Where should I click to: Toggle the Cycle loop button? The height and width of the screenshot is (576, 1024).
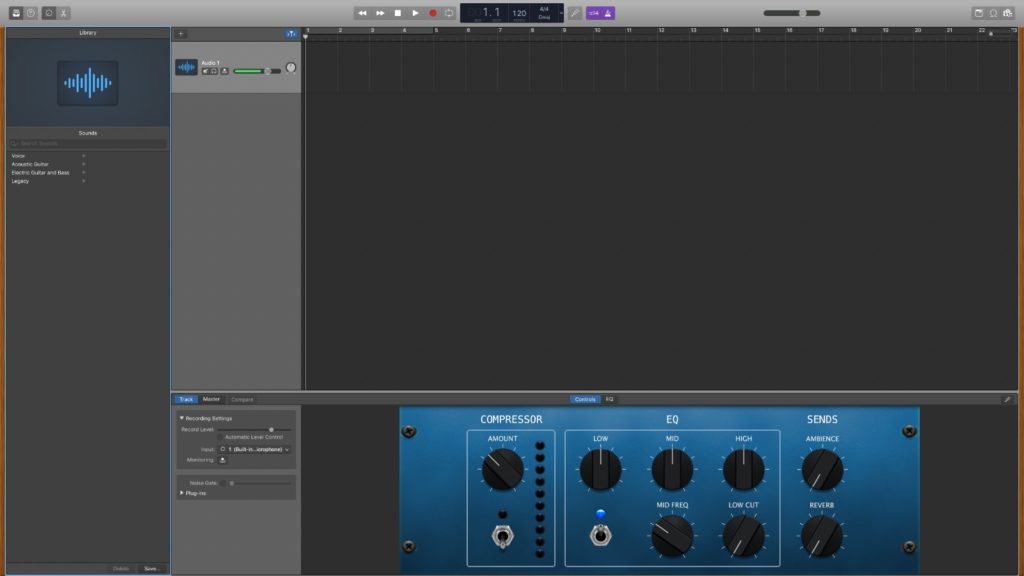click(449, 13)
